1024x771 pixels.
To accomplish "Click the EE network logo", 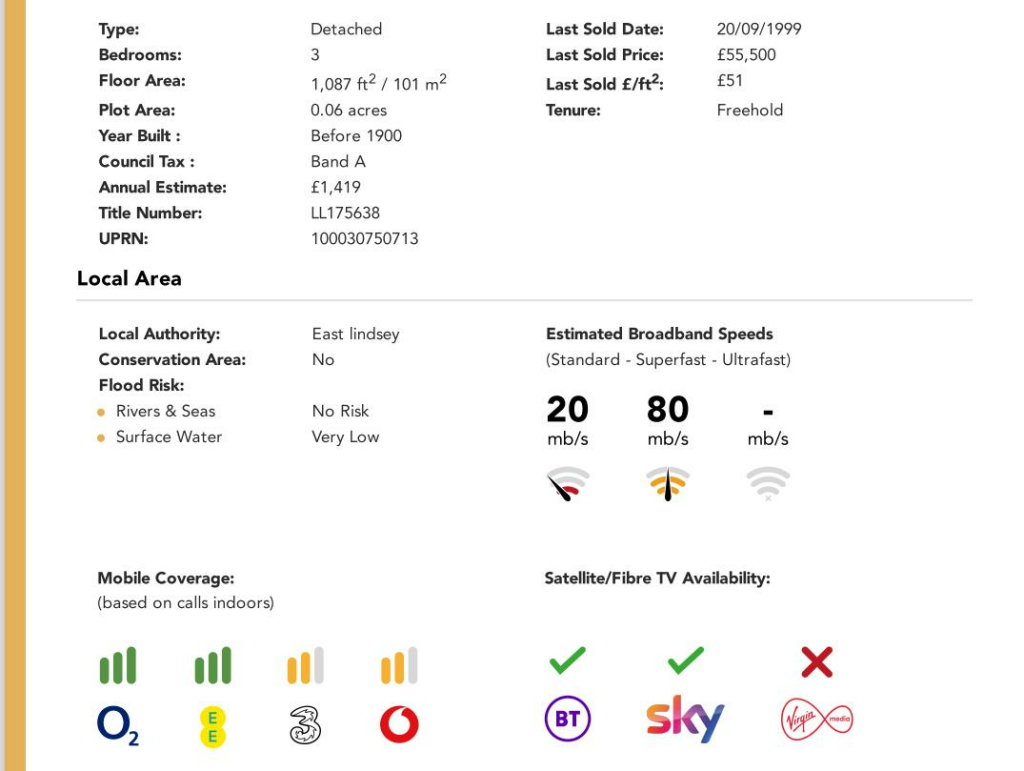I will tap(212, 726).
